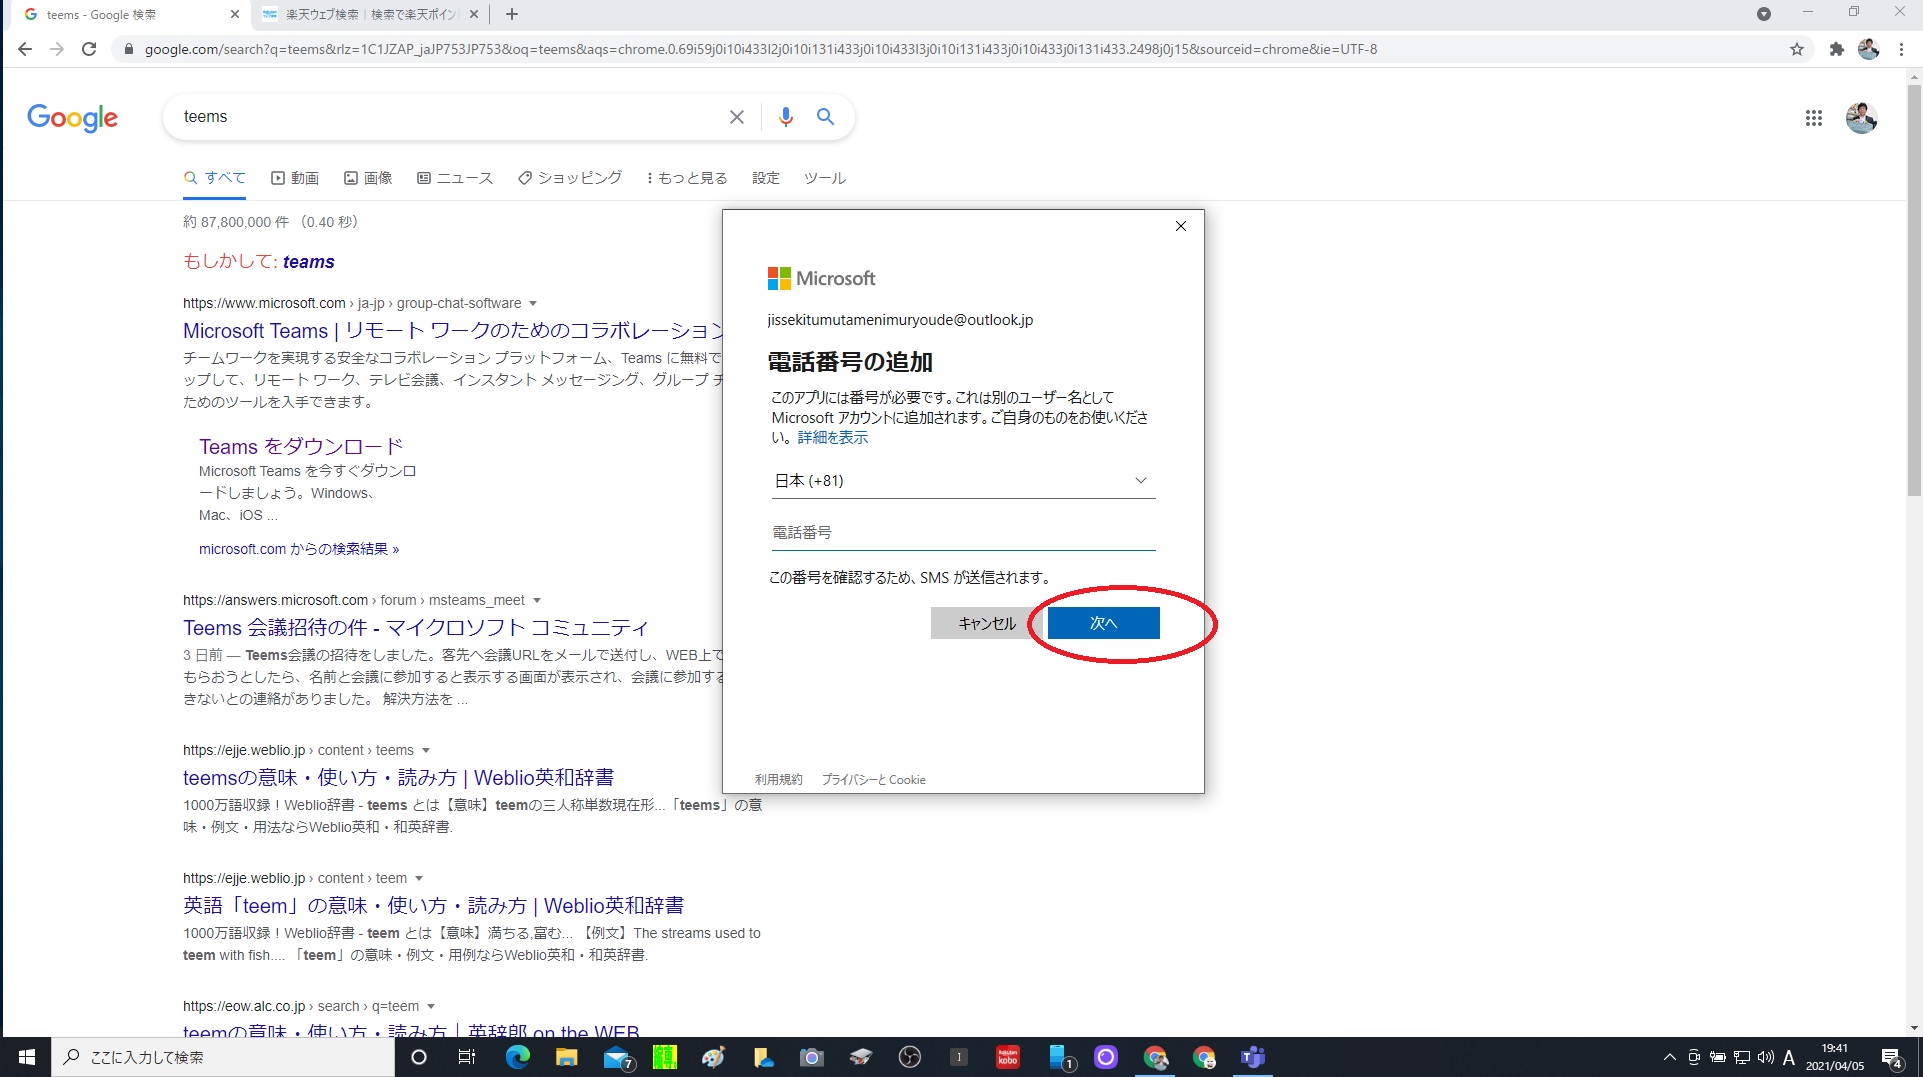The height and width of the screenshot is (1077, 1923).
Task: Open microsoft.com からの検索結果 link
Action: pyautogui.click(x=299, y=549)
